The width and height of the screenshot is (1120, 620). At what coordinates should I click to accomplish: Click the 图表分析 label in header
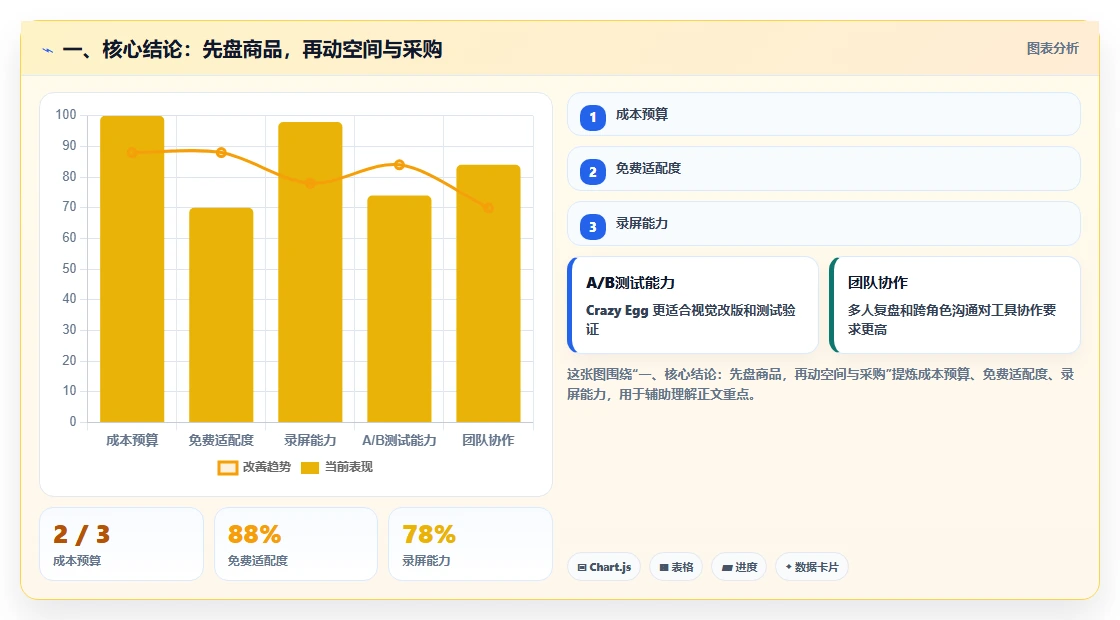1052,49
